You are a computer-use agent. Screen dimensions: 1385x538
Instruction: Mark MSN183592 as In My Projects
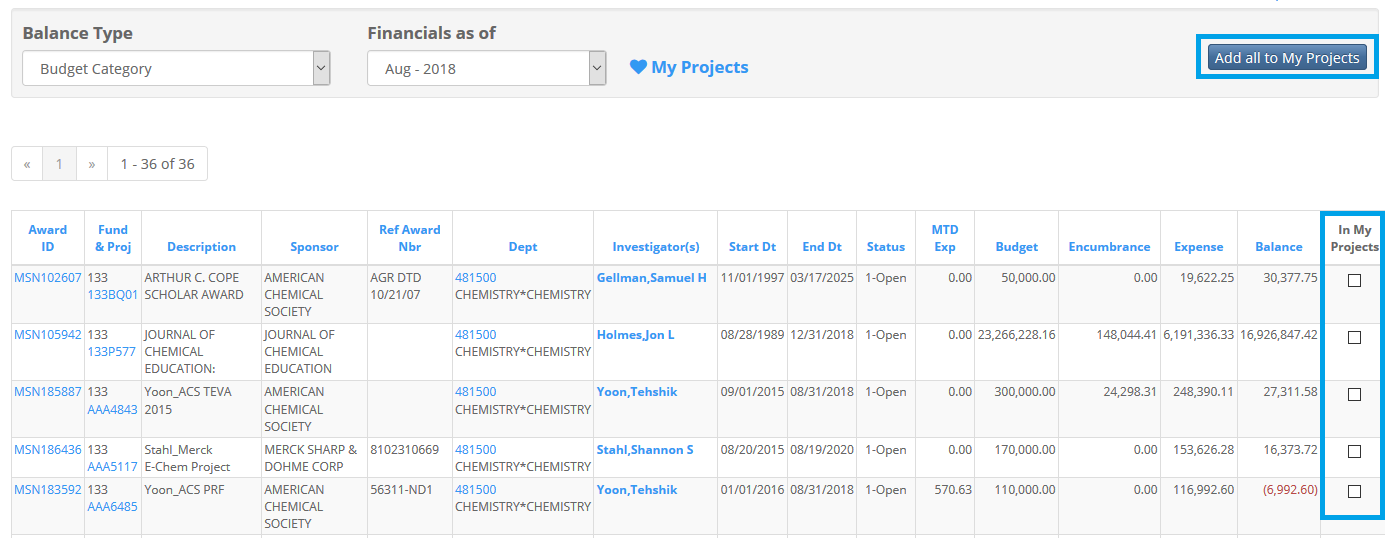tap(1354, 492)
